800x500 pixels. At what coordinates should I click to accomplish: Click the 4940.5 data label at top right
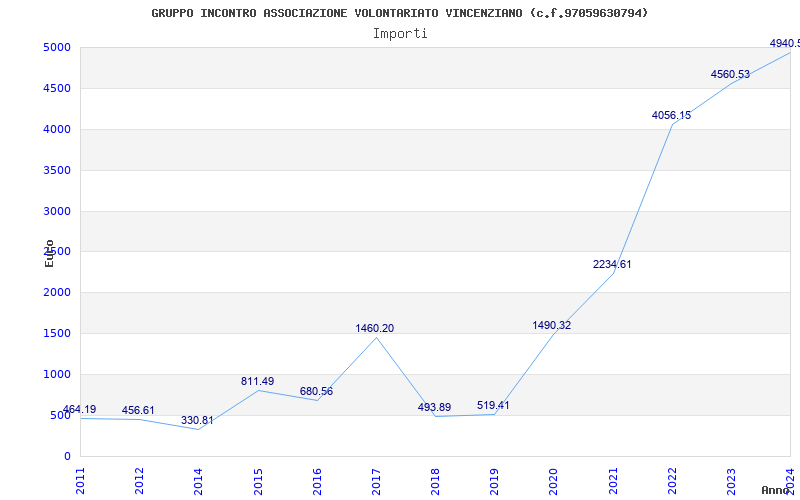[785, 43]
